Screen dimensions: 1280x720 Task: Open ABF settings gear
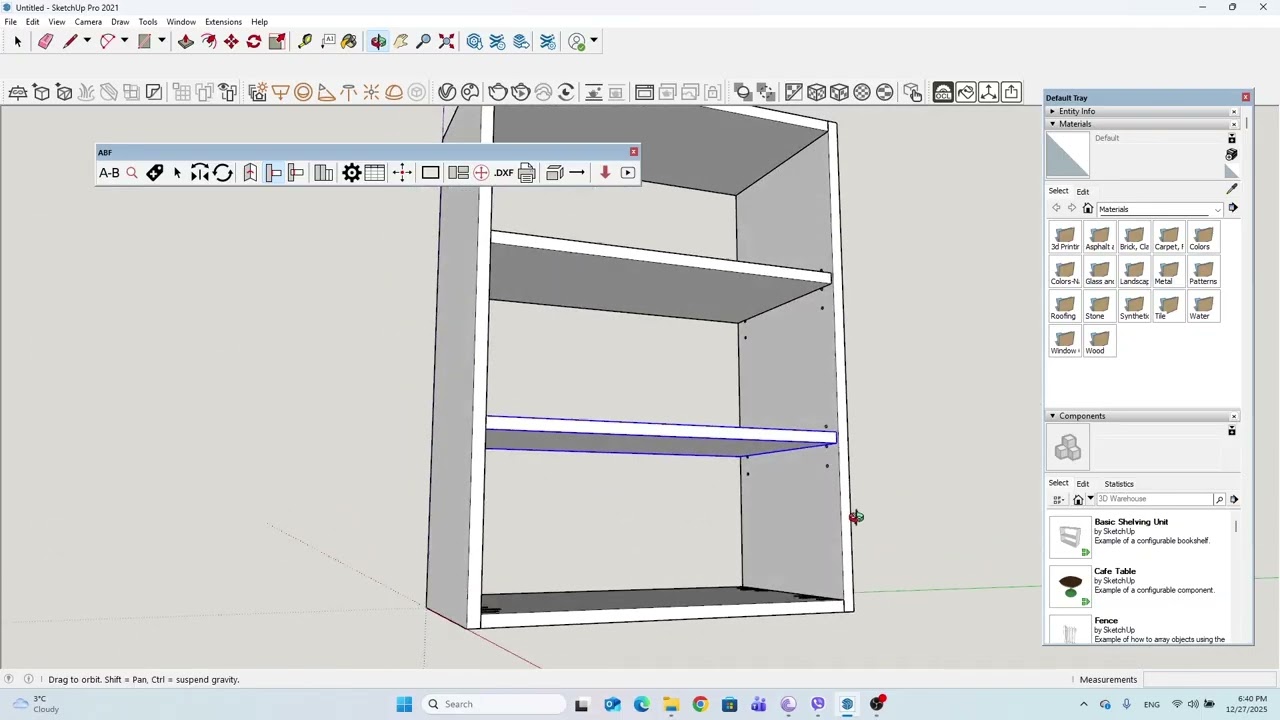coord(352,173)
